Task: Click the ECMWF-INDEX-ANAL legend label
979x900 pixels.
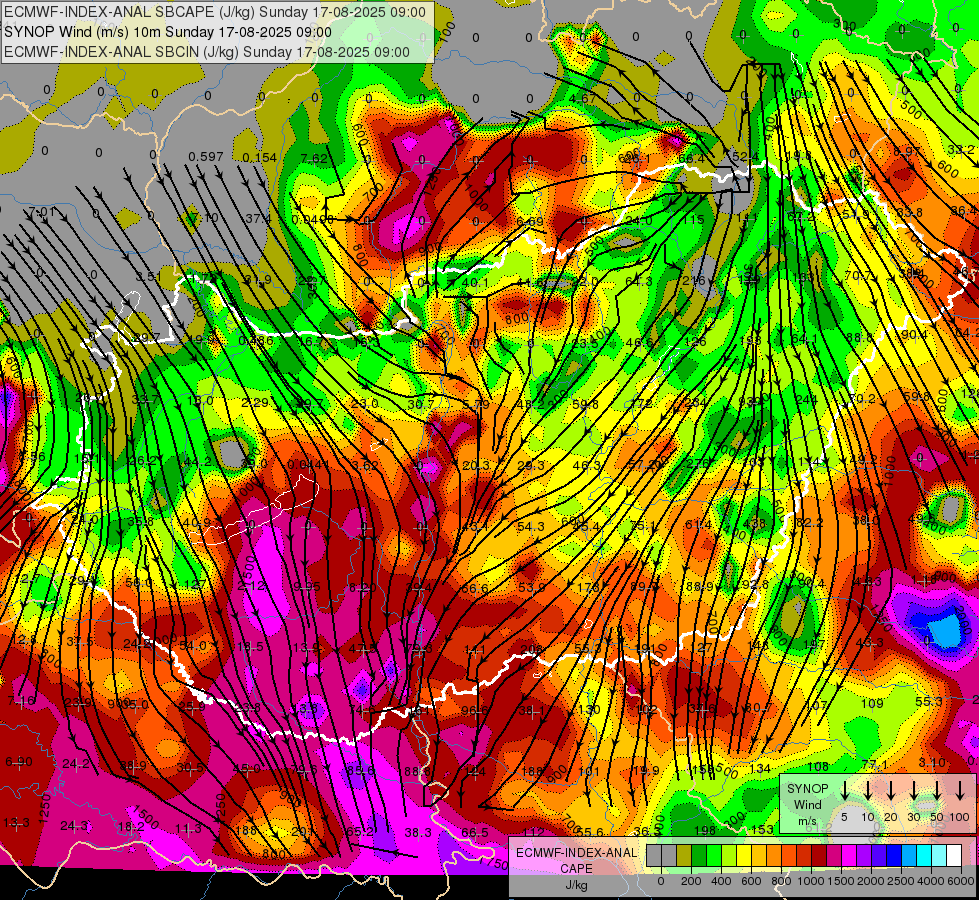Action: (576, 853)
